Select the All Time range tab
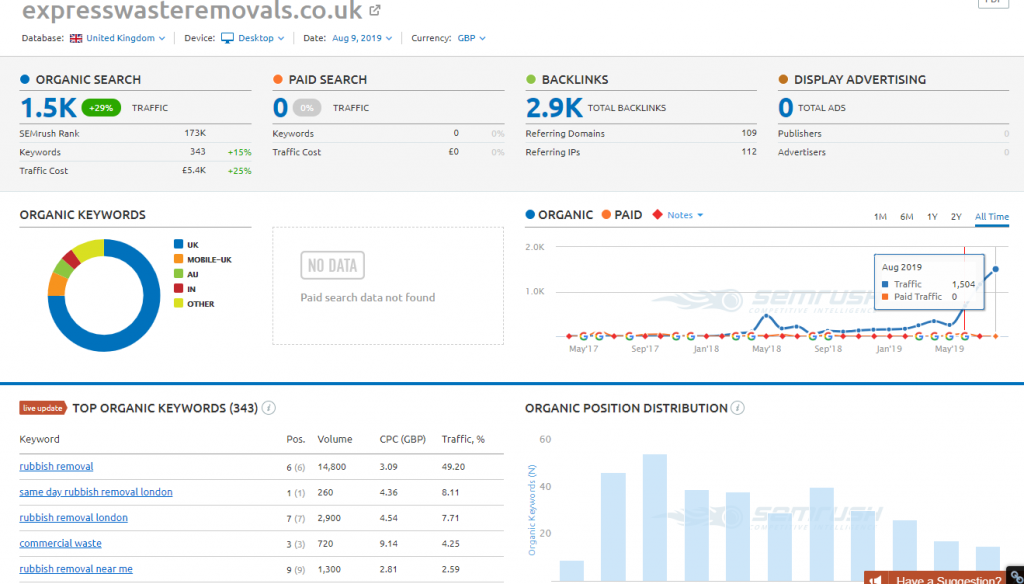The height and width of the screenshot is (584, 1024). (x=991, y=217)
